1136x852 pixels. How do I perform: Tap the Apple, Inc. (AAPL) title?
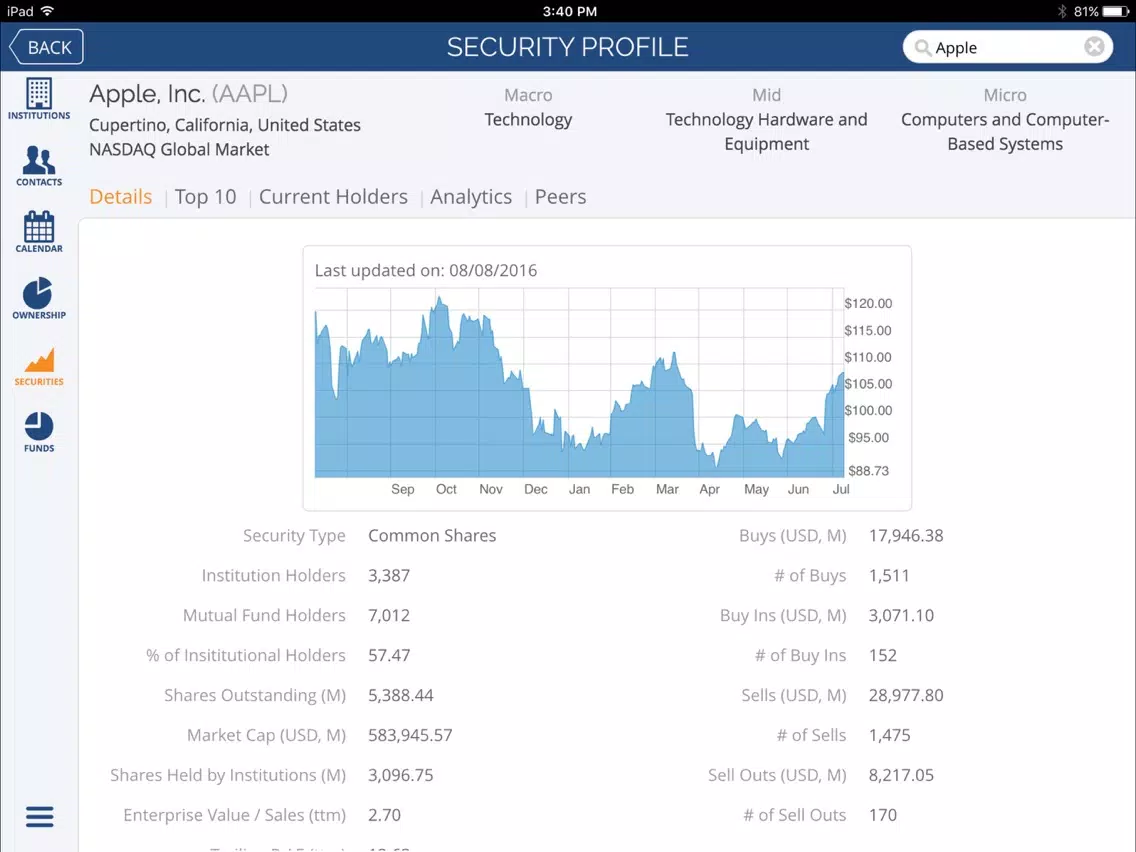pos(188,93)
